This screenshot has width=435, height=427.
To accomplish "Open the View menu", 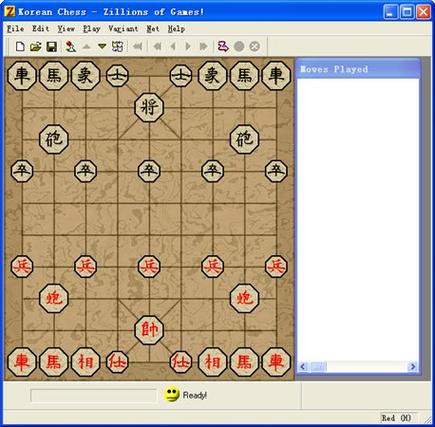I will click(66, 29).
